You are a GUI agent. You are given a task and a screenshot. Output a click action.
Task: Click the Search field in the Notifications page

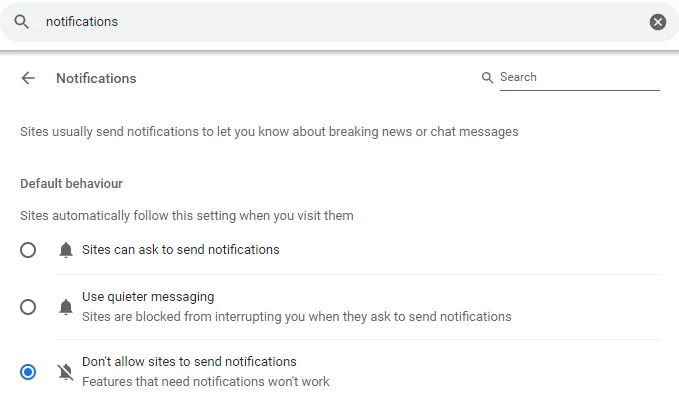click(x=578, y=77)
